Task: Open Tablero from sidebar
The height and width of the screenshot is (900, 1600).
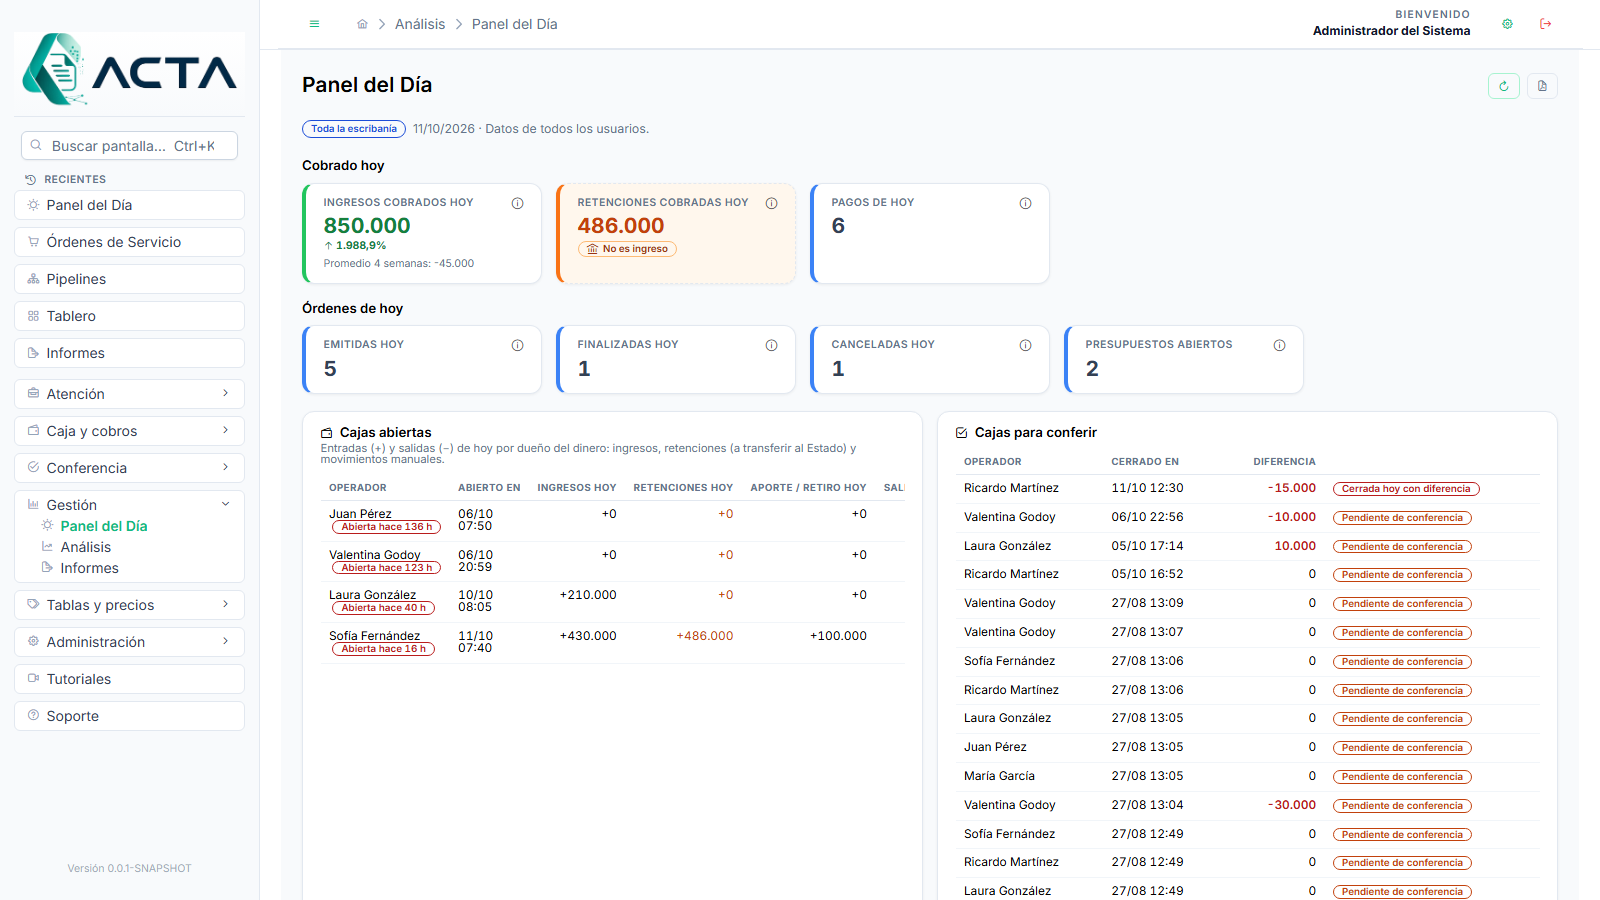Action: (130, 316)
